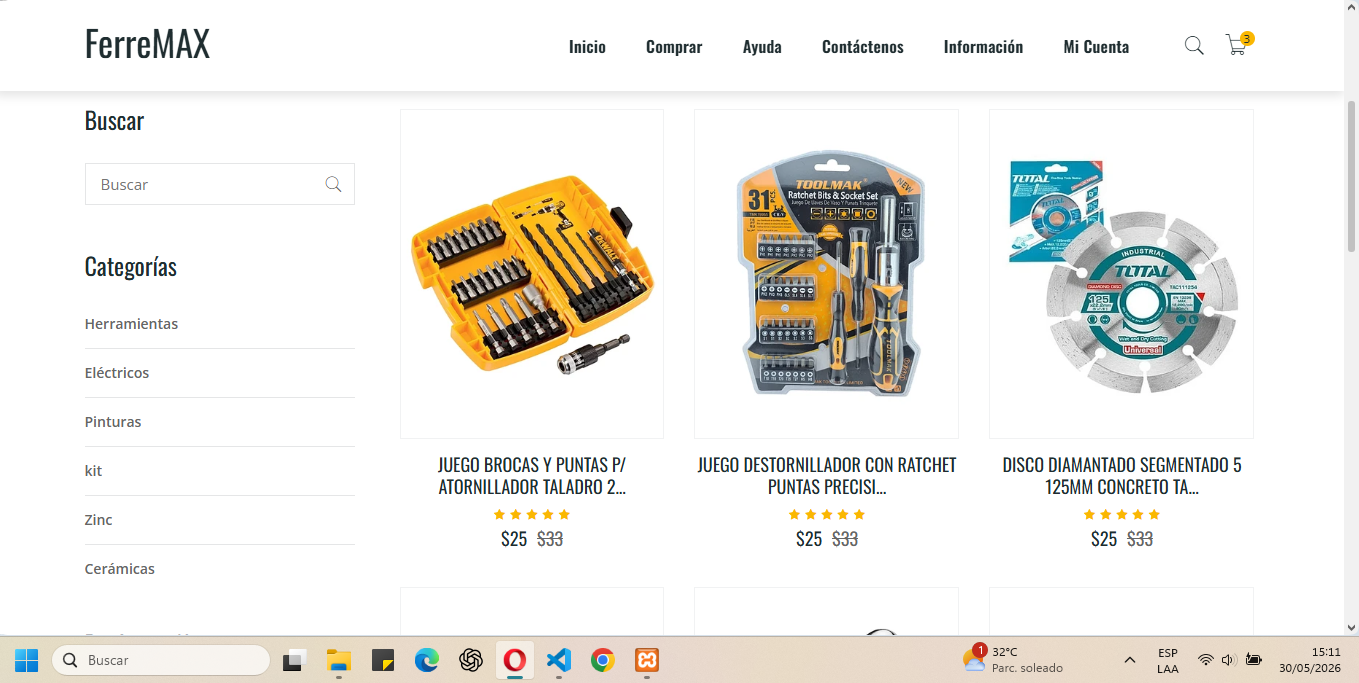The width and height of the screenshot is (1359, 683).
Task: Click the sidebar Buscar input field
Action: [220, 184]
